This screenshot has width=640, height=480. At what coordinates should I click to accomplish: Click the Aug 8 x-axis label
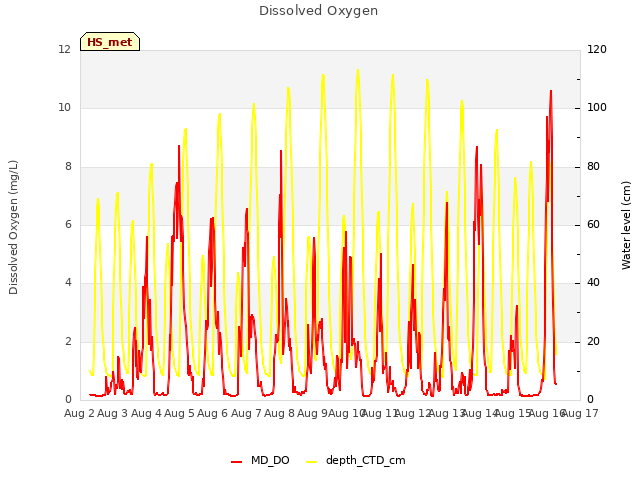tap(280, 414)
